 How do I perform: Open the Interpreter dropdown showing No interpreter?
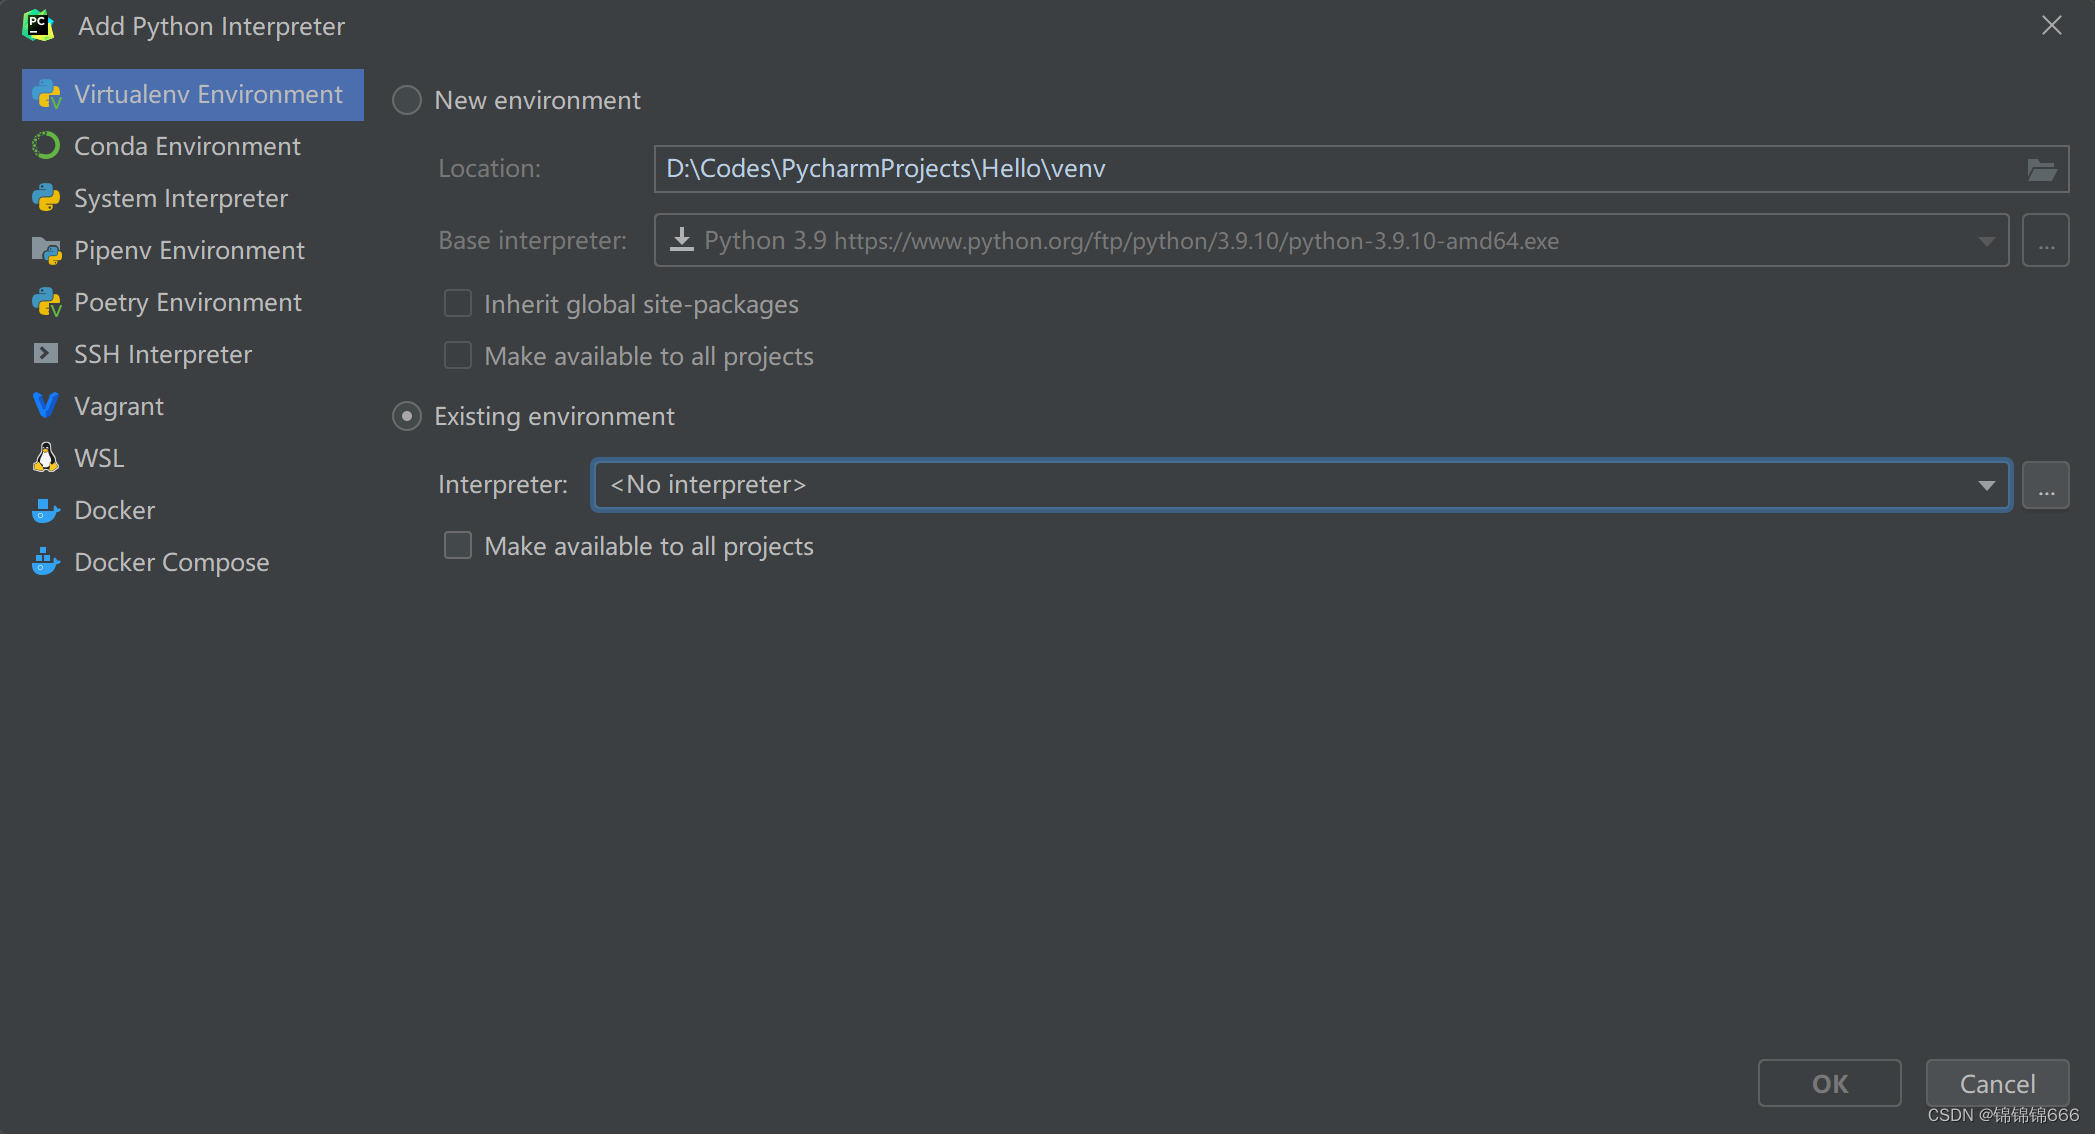1986,485
